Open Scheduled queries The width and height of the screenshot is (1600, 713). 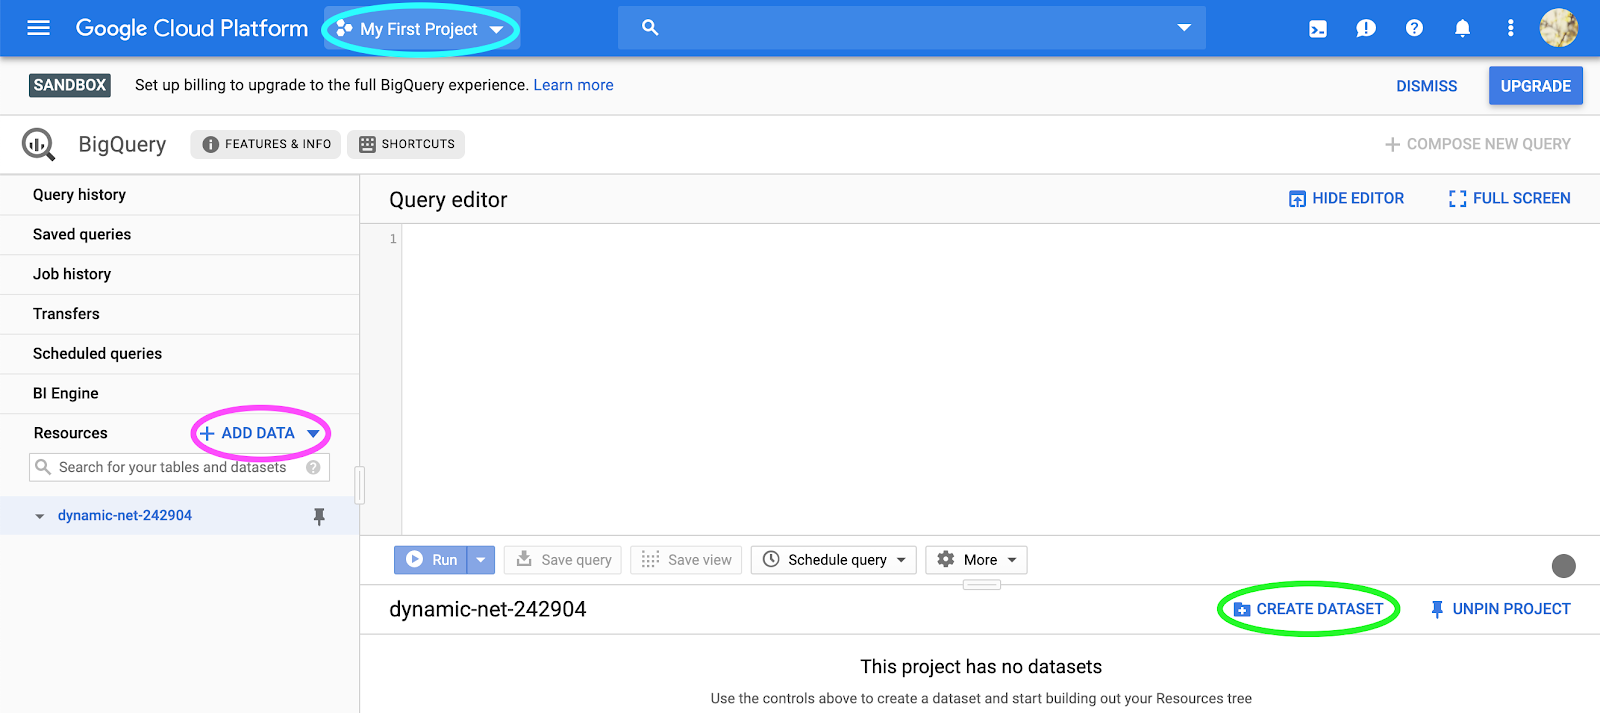tap(180, 354)
